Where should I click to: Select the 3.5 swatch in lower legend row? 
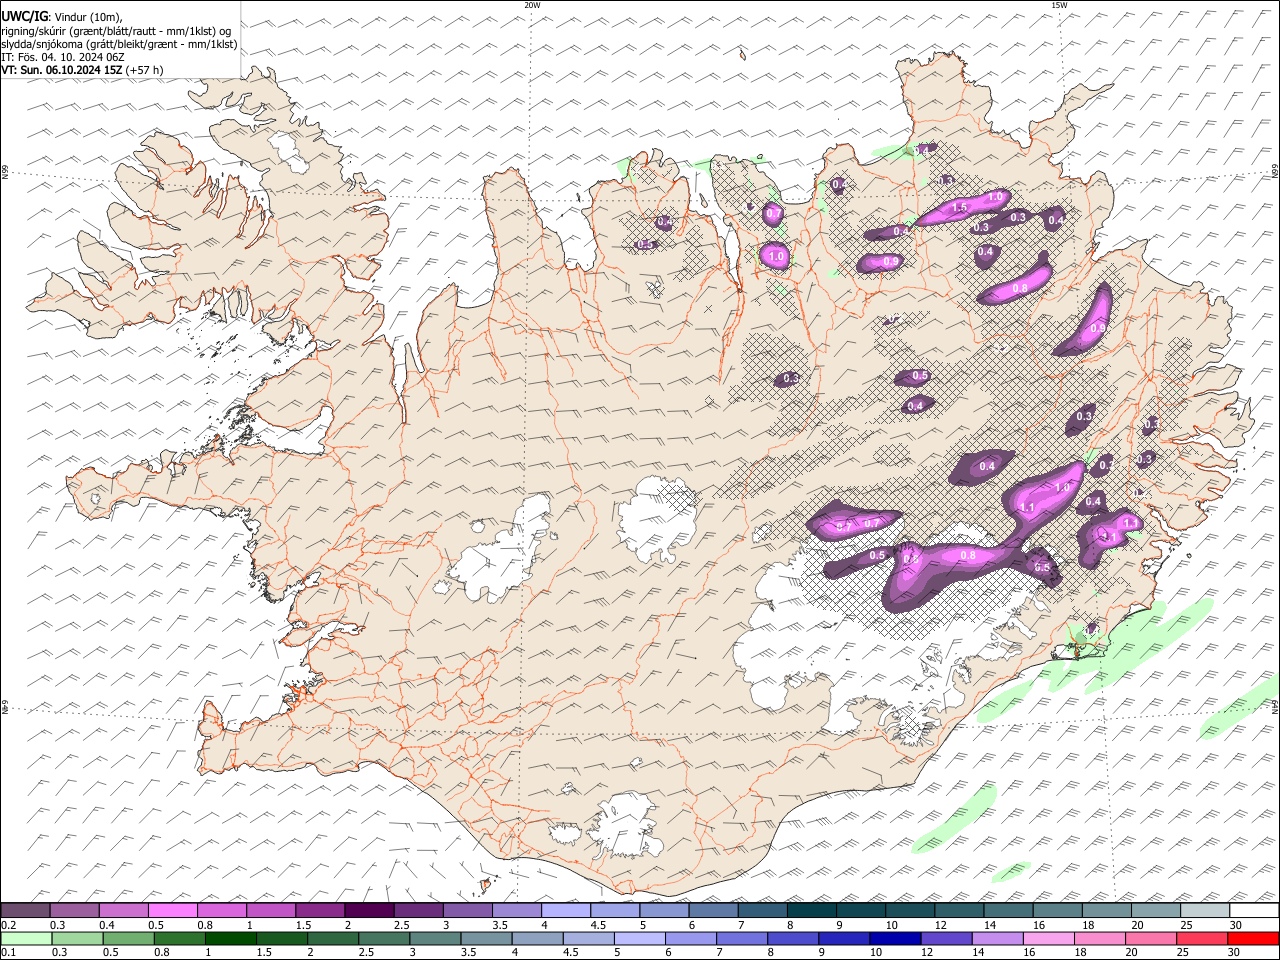tap(486, 938)
